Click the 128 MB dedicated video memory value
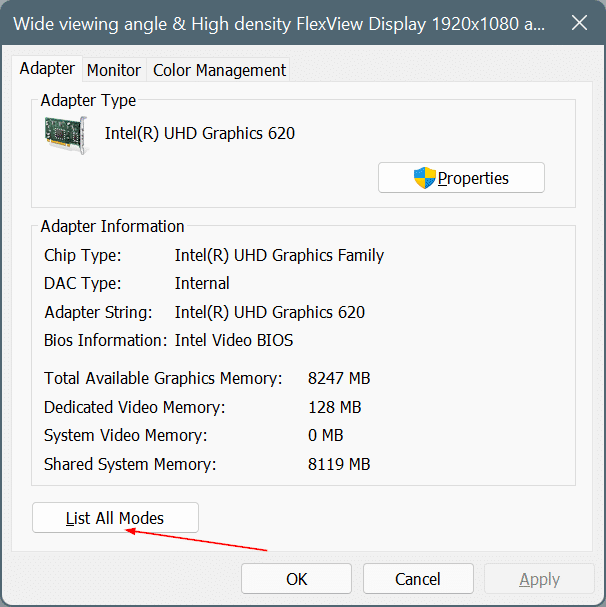The width and height of the screenshot is (606, 607). point(335,407)
